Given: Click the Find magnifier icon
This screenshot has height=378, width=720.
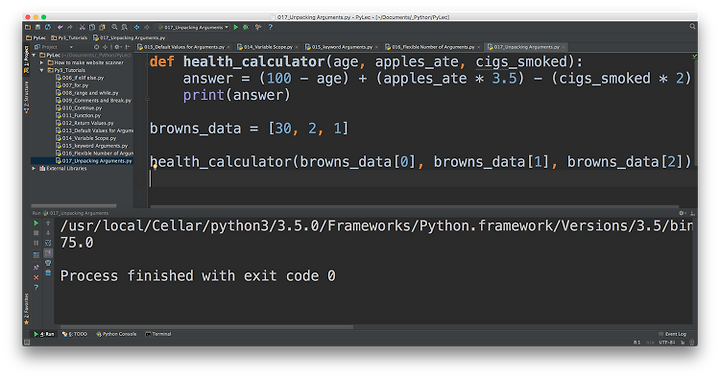Looking at the screenshot, I should [114, 27].
